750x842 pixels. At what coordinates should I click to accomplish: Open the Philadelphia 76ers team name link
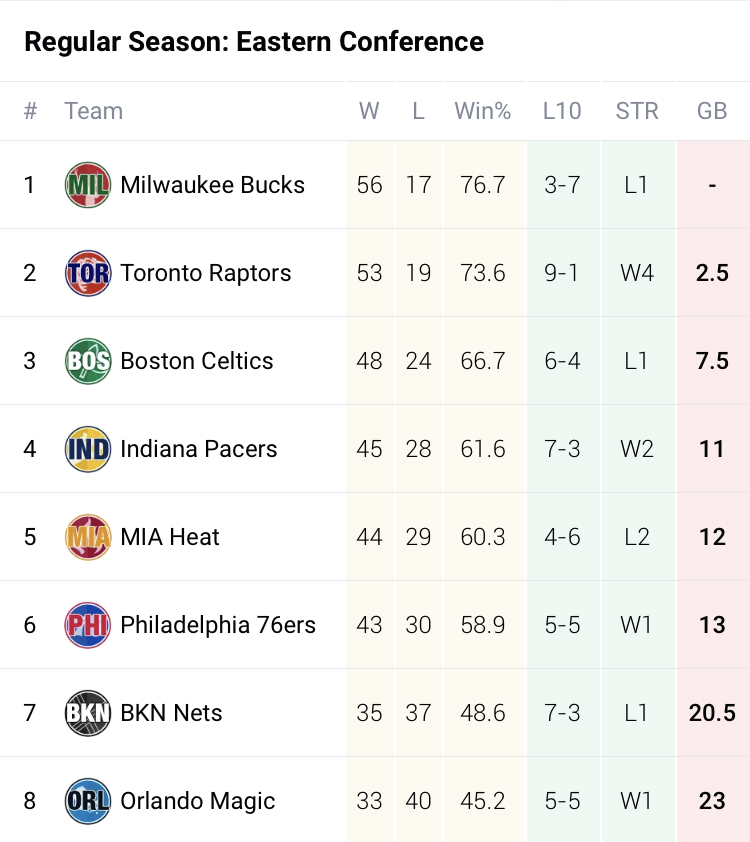click(218, 625)
